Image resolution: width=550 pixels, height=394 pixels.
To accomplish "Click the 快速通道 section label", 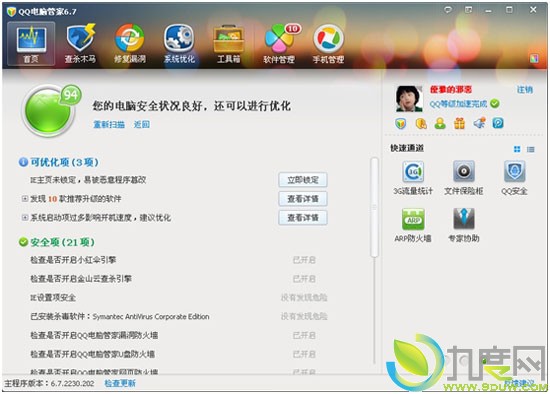I will pyautogui.click(x=407, y=148).
